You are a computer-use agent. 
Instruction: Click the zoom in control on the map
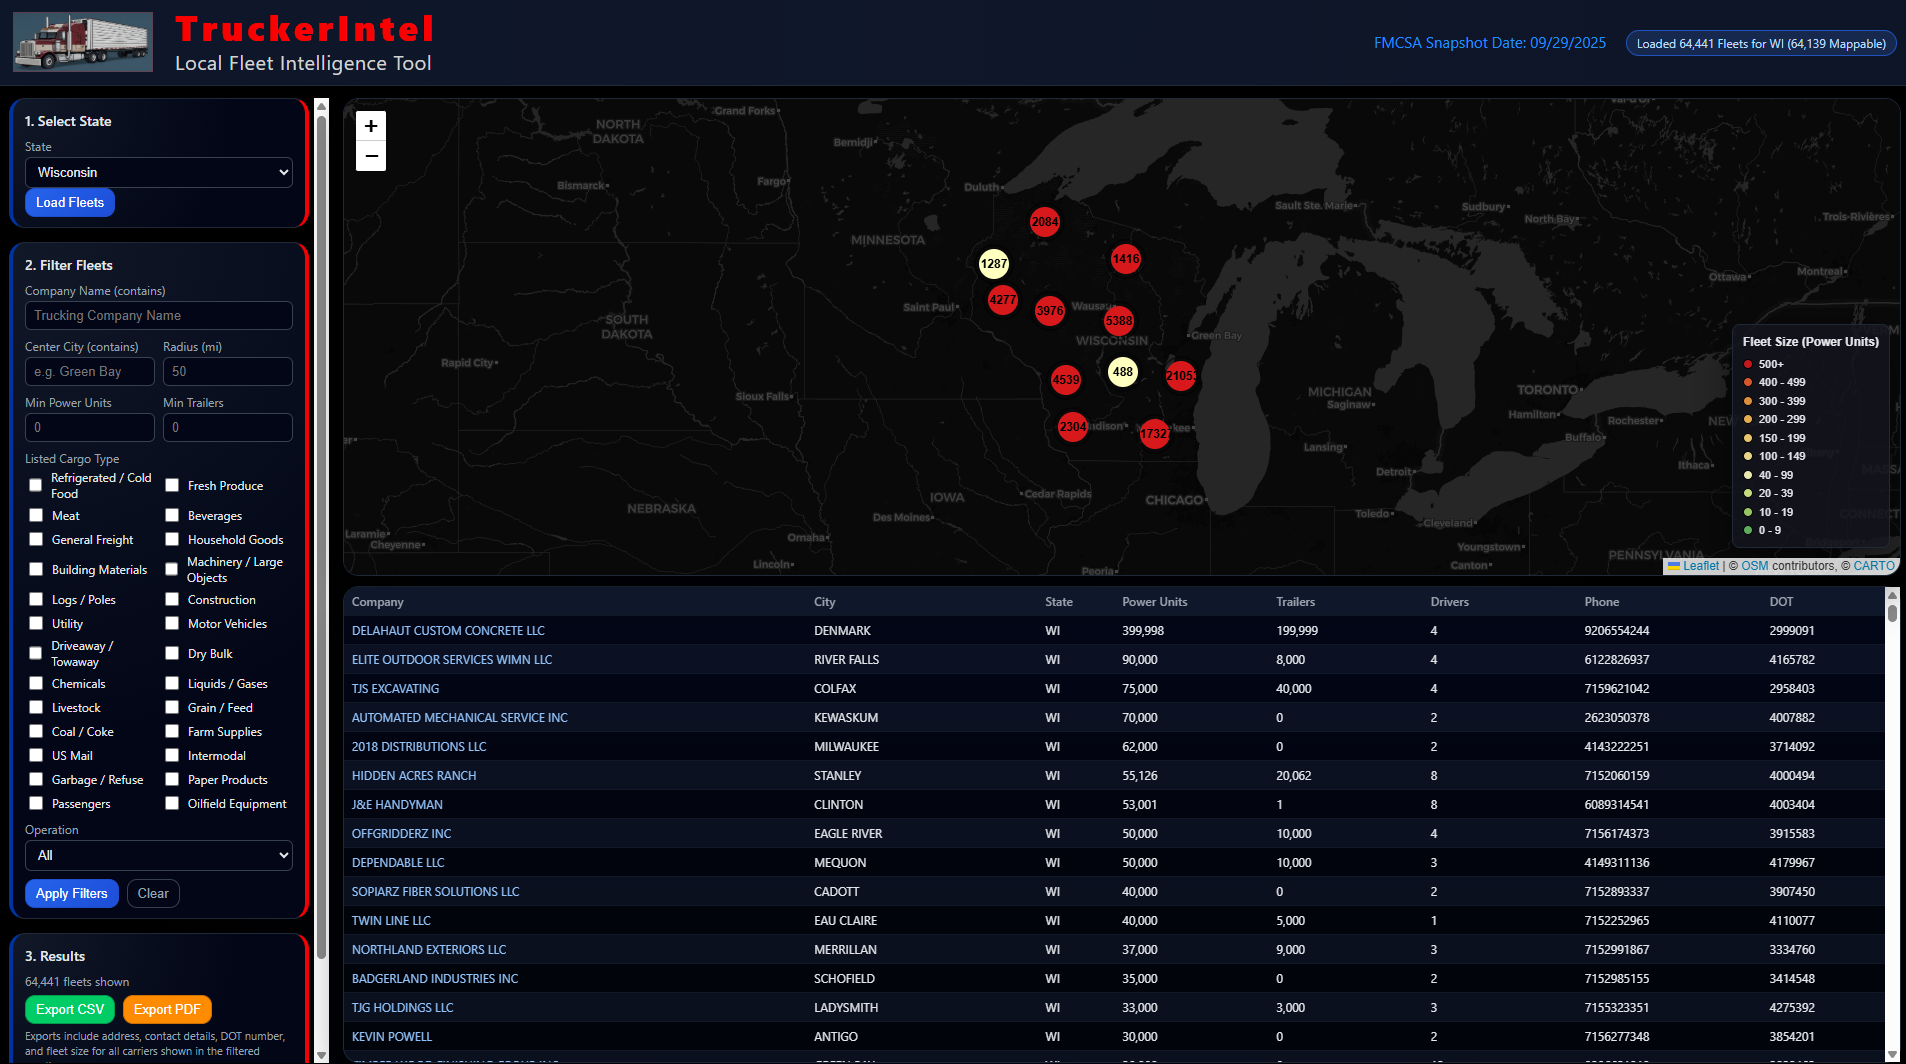(371, 125)
